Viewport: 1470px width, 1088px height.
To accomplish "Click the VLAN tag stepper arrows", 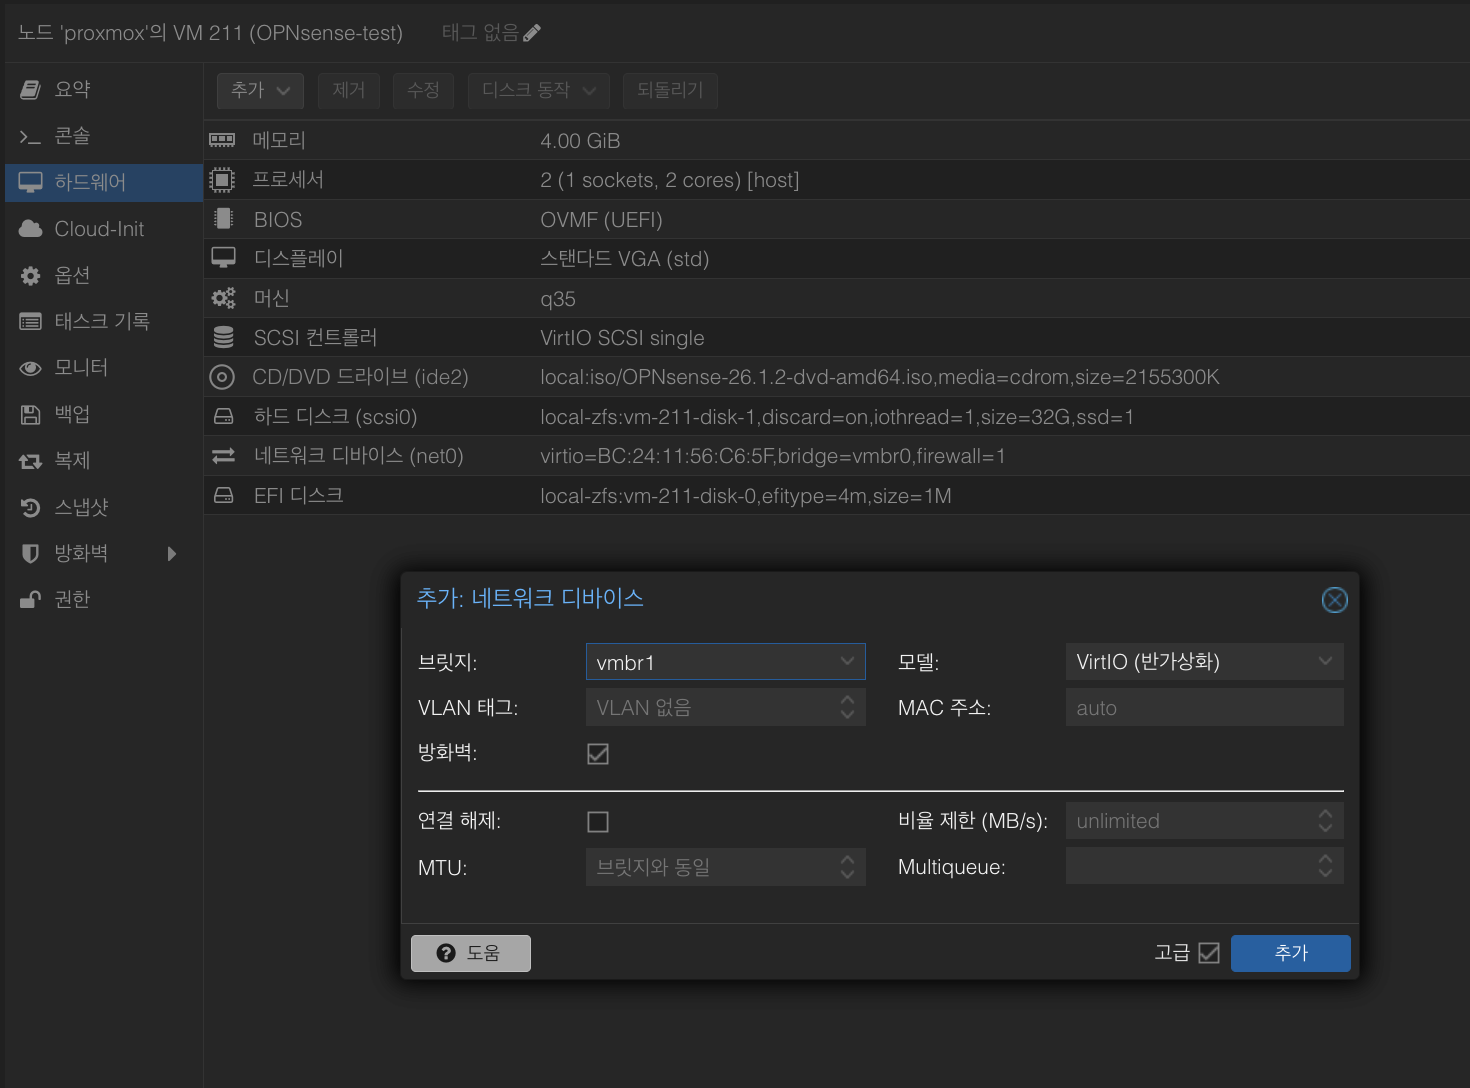I will pos(847,708).
